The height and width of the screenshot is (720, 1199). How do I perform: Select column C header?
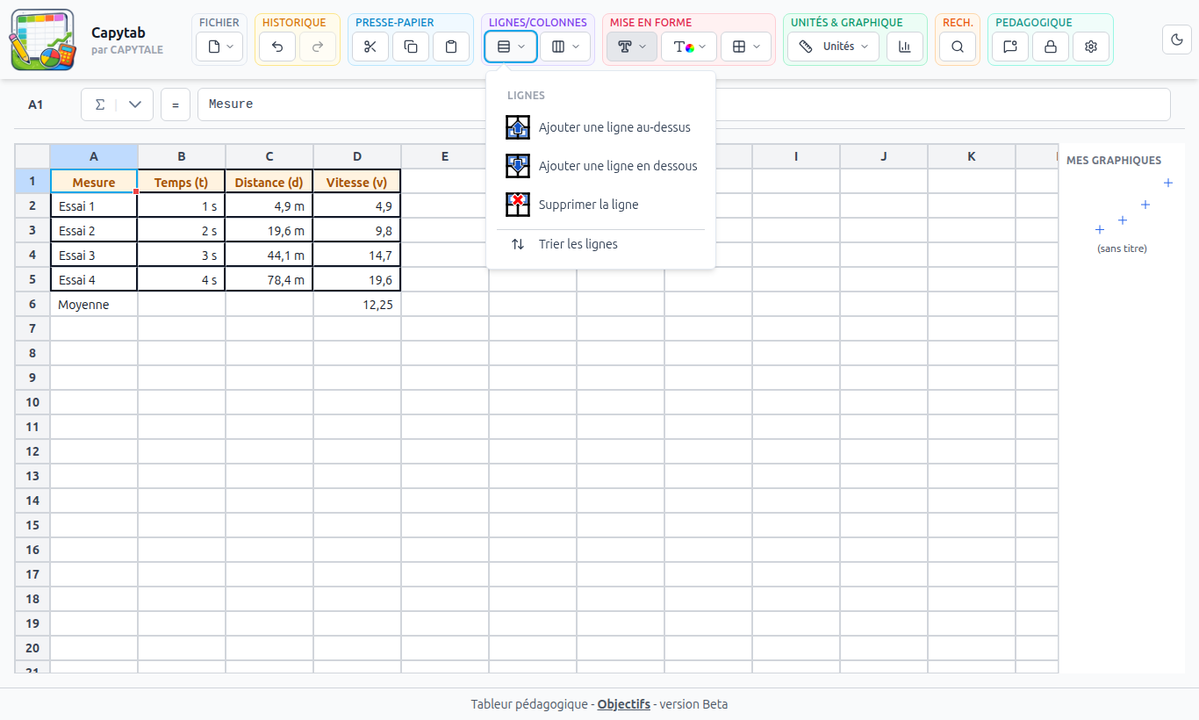(x=269, y=156)
